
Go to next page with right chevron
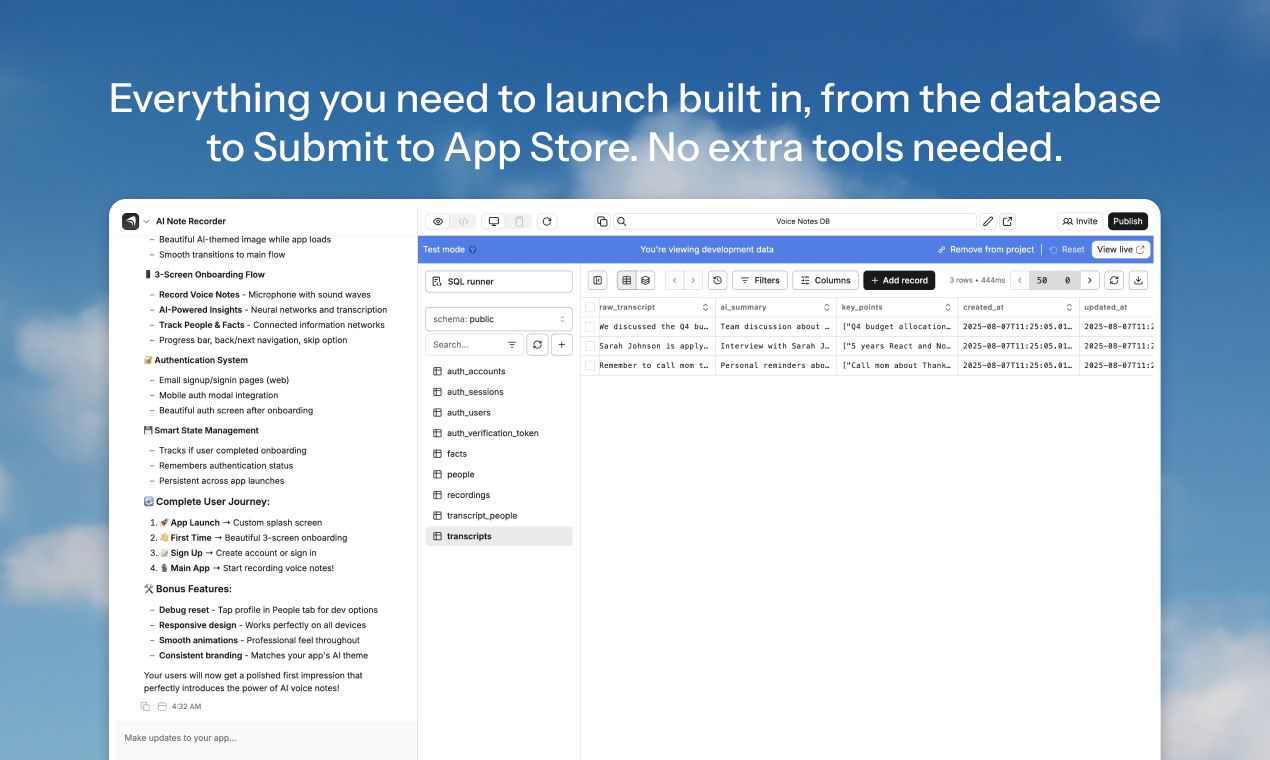1090,281
